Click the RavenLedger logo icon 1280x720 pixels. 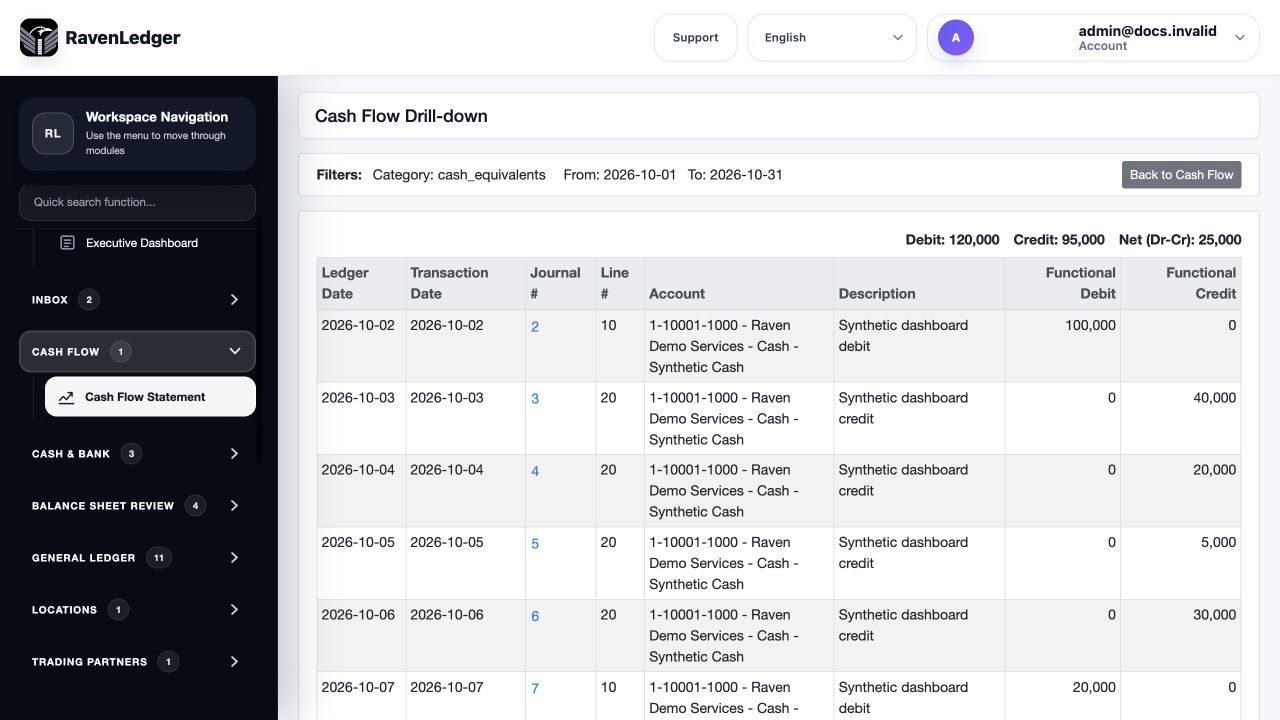[x=39, y=38]
